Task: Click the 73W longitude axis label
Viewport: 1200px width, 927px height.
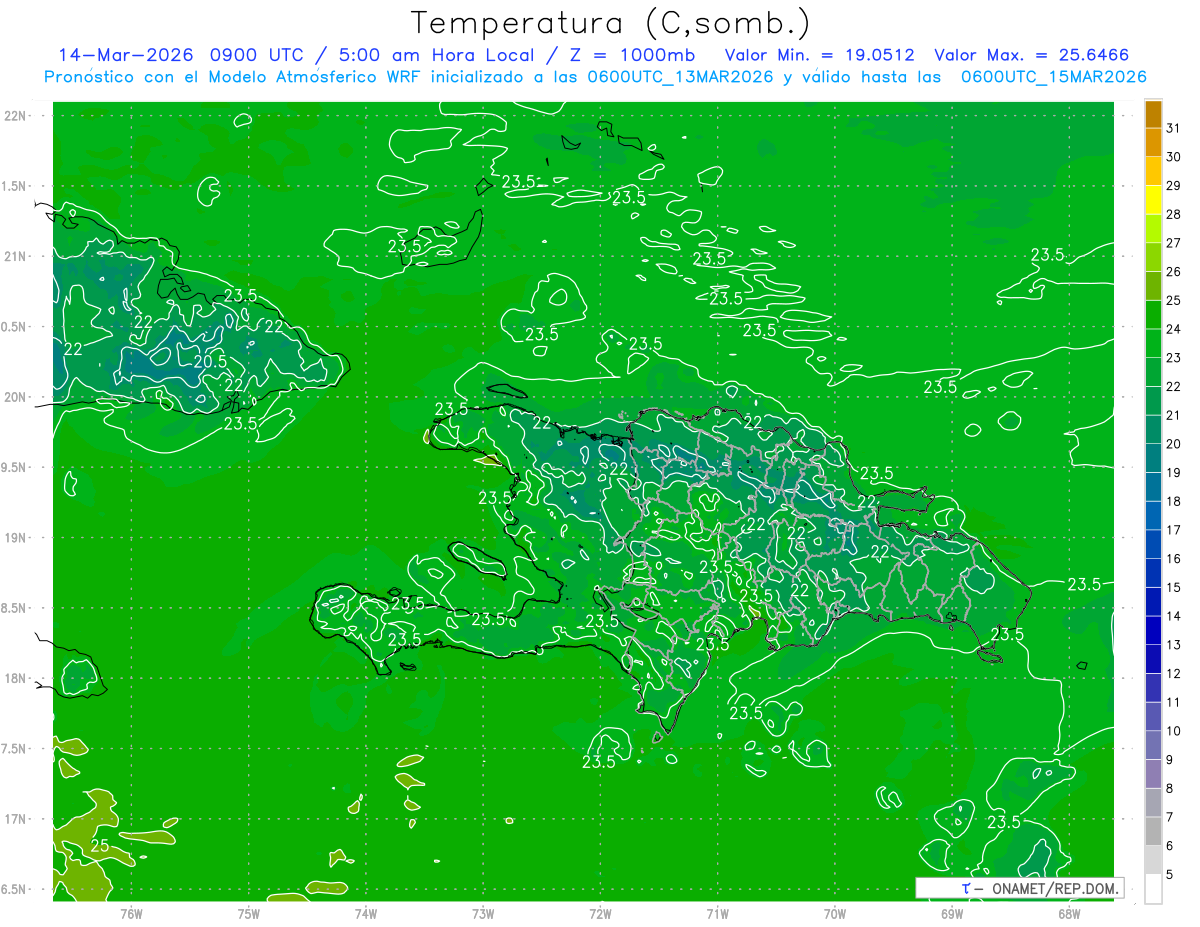Action: point(483,914)
